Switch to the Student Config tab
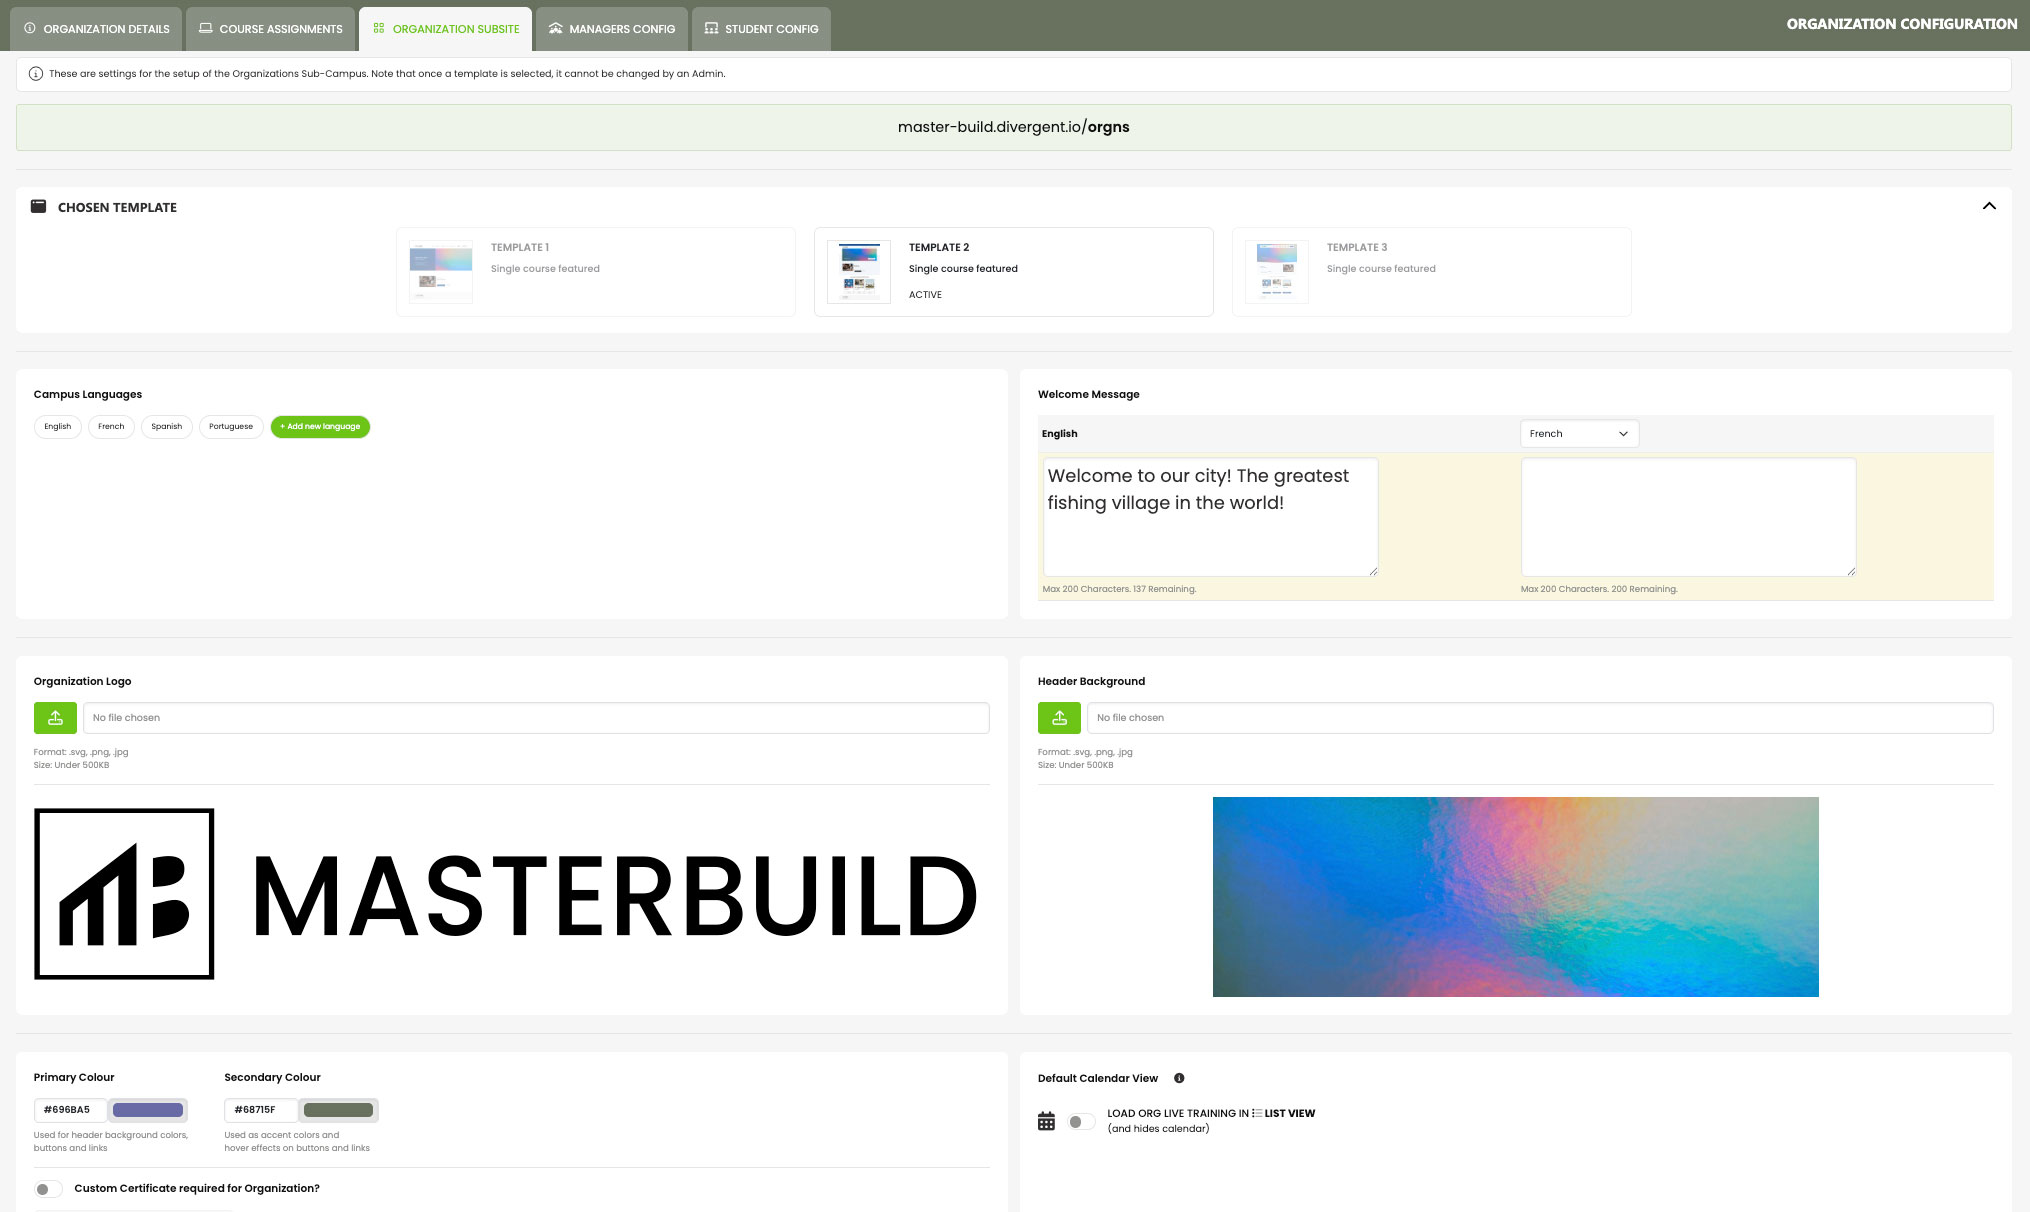Image resolution: width=2030 pixels, height=1212 pixels. click(760, 28)
